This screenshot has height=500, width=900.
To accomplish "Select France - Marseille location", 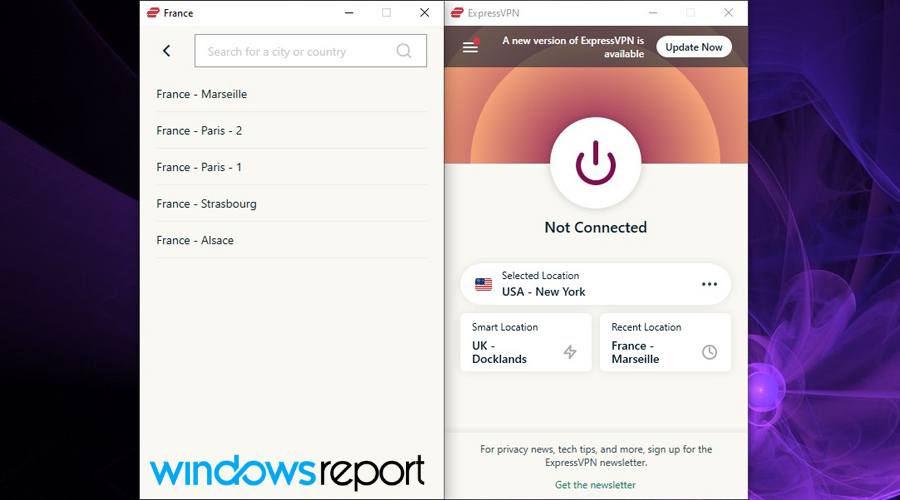I will click(292, 94).
